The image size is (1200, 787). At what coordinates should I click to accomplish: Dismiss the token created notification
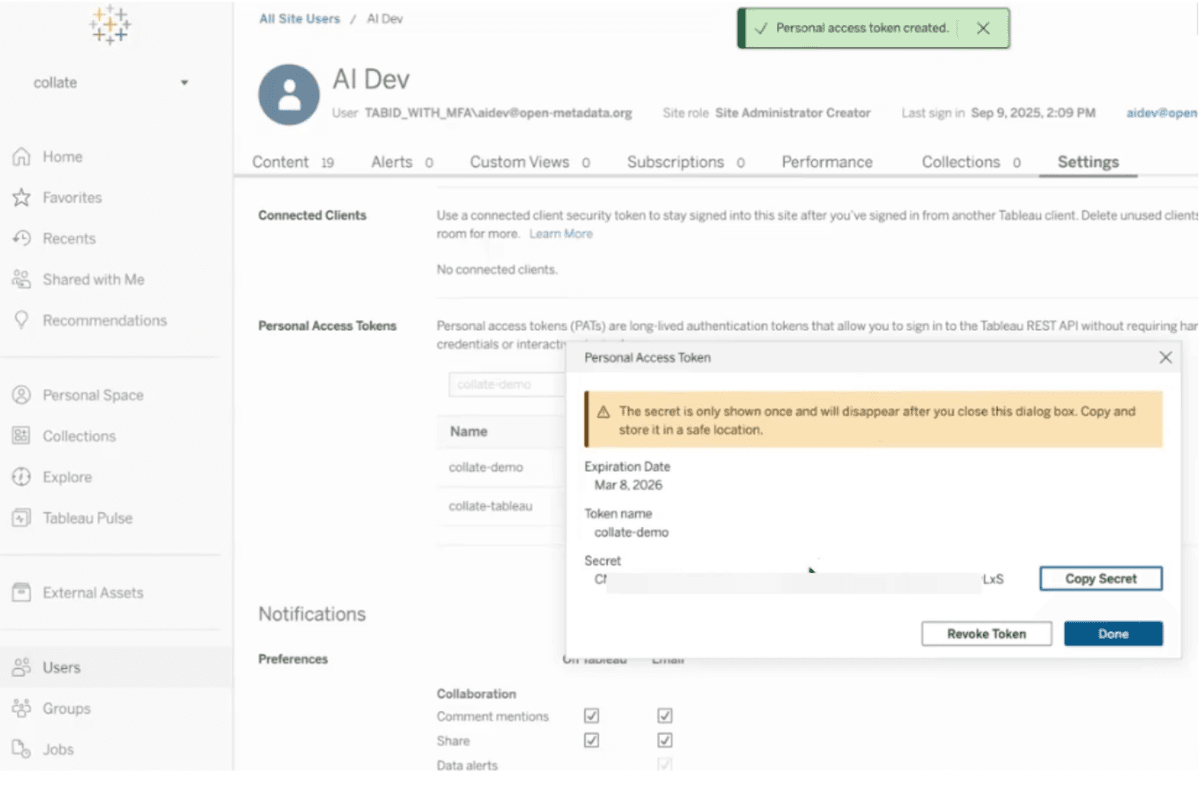(x=983, y=29)
